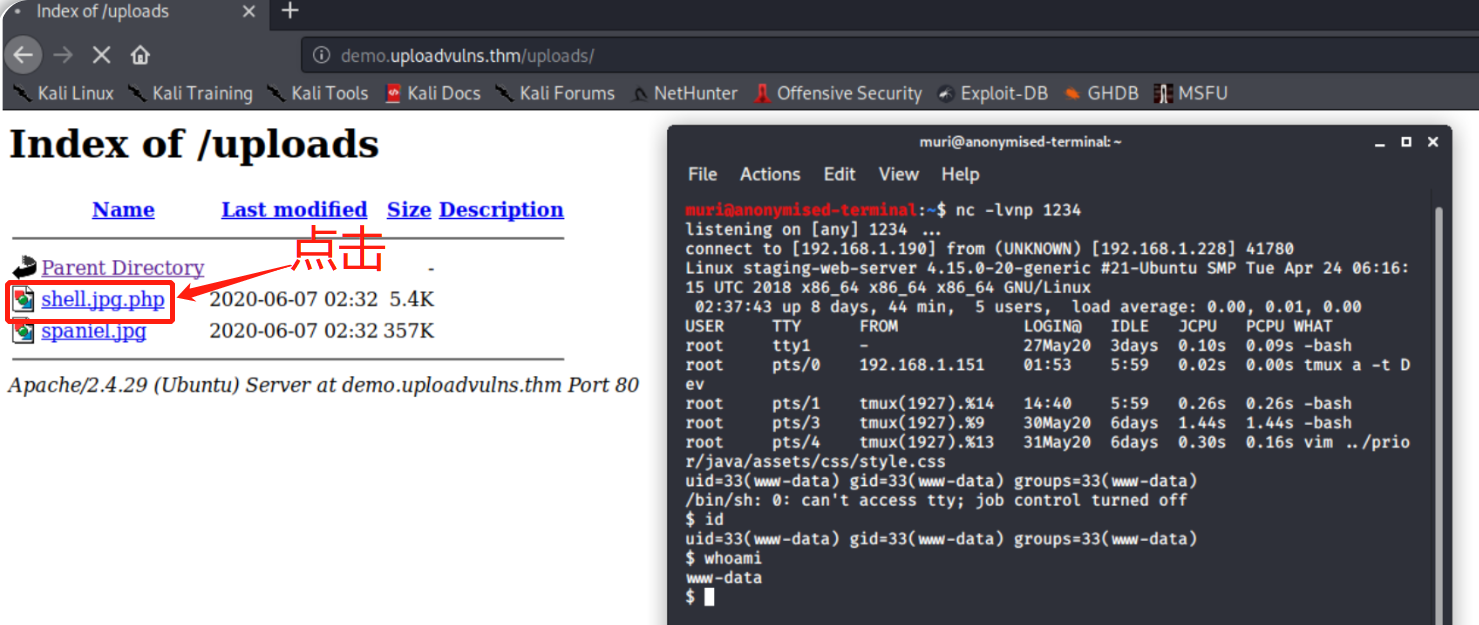Open Kali Linux bookmark
This screenshot has height=625, width=1479.
tap(63, 93)
